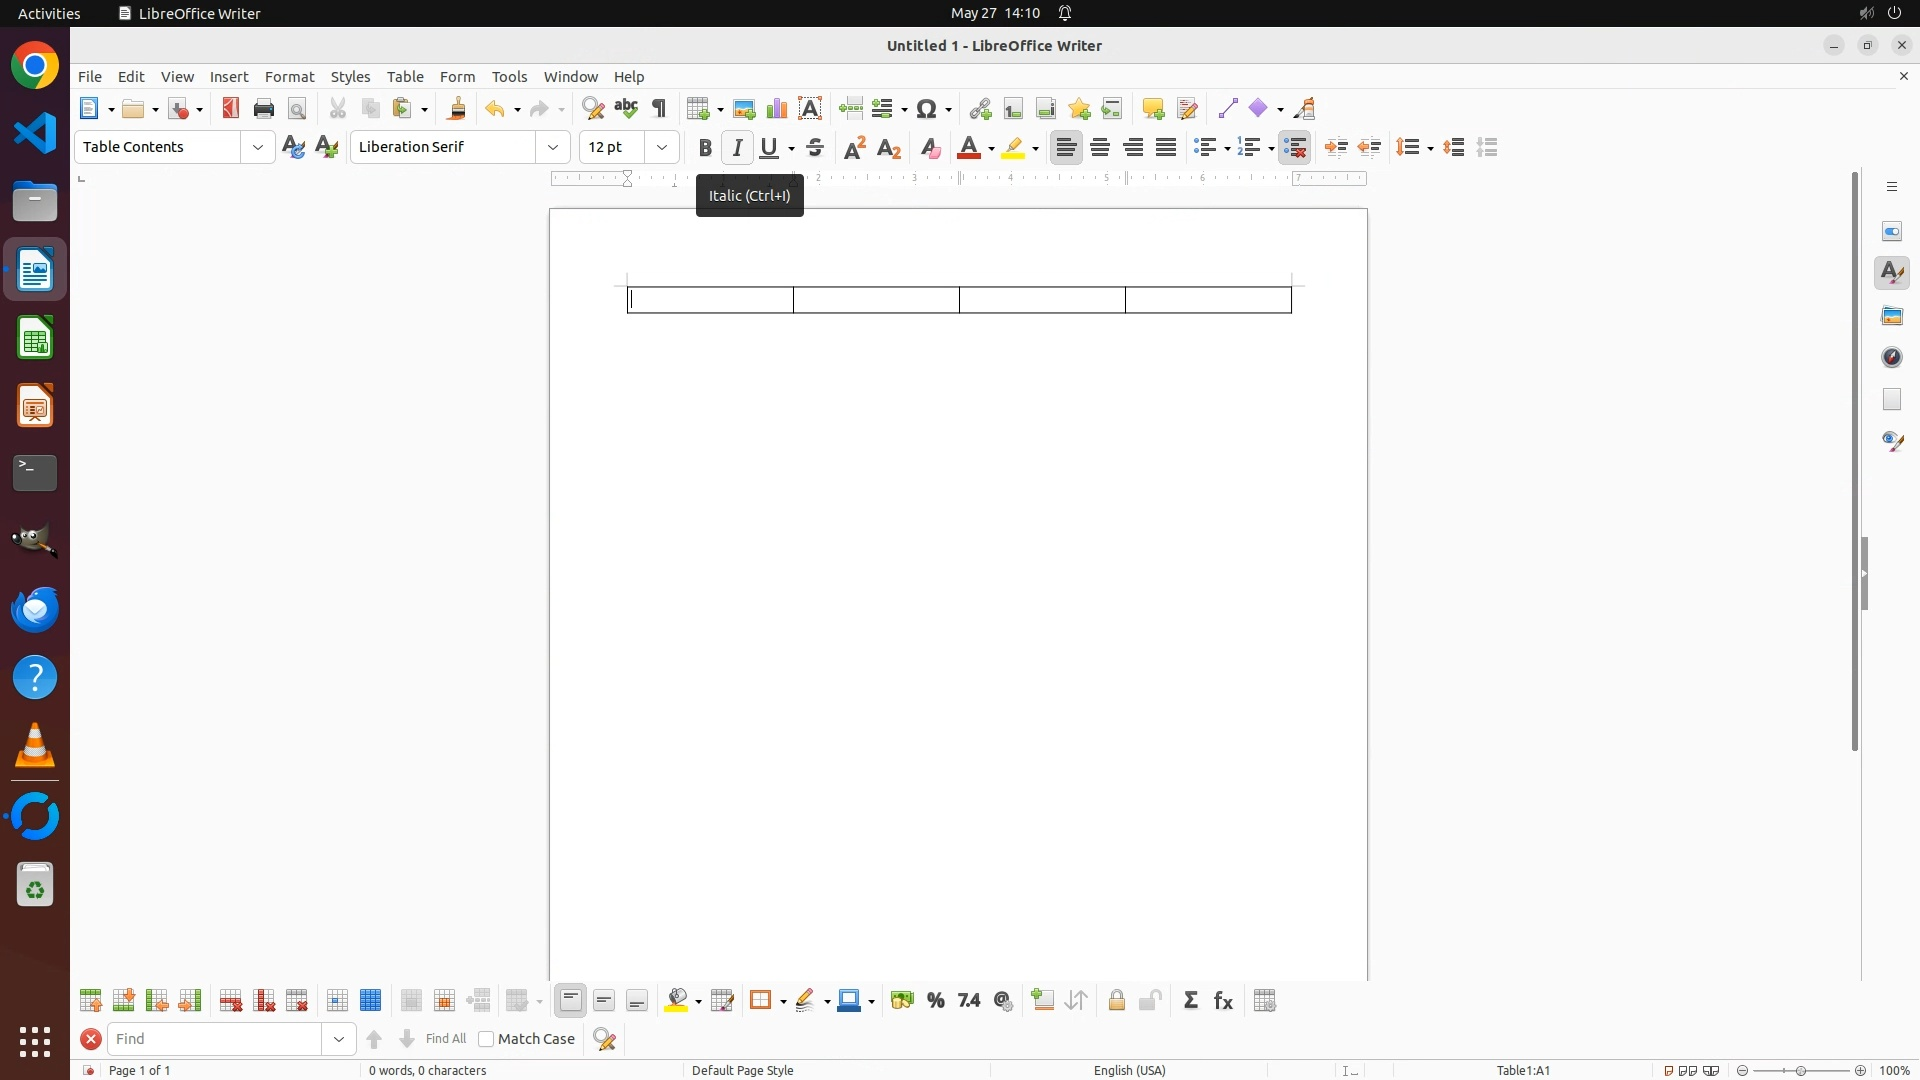Click the Insert Special Character omega icon
Viewport: 1920px width, 1080px height.
[927, 109]
